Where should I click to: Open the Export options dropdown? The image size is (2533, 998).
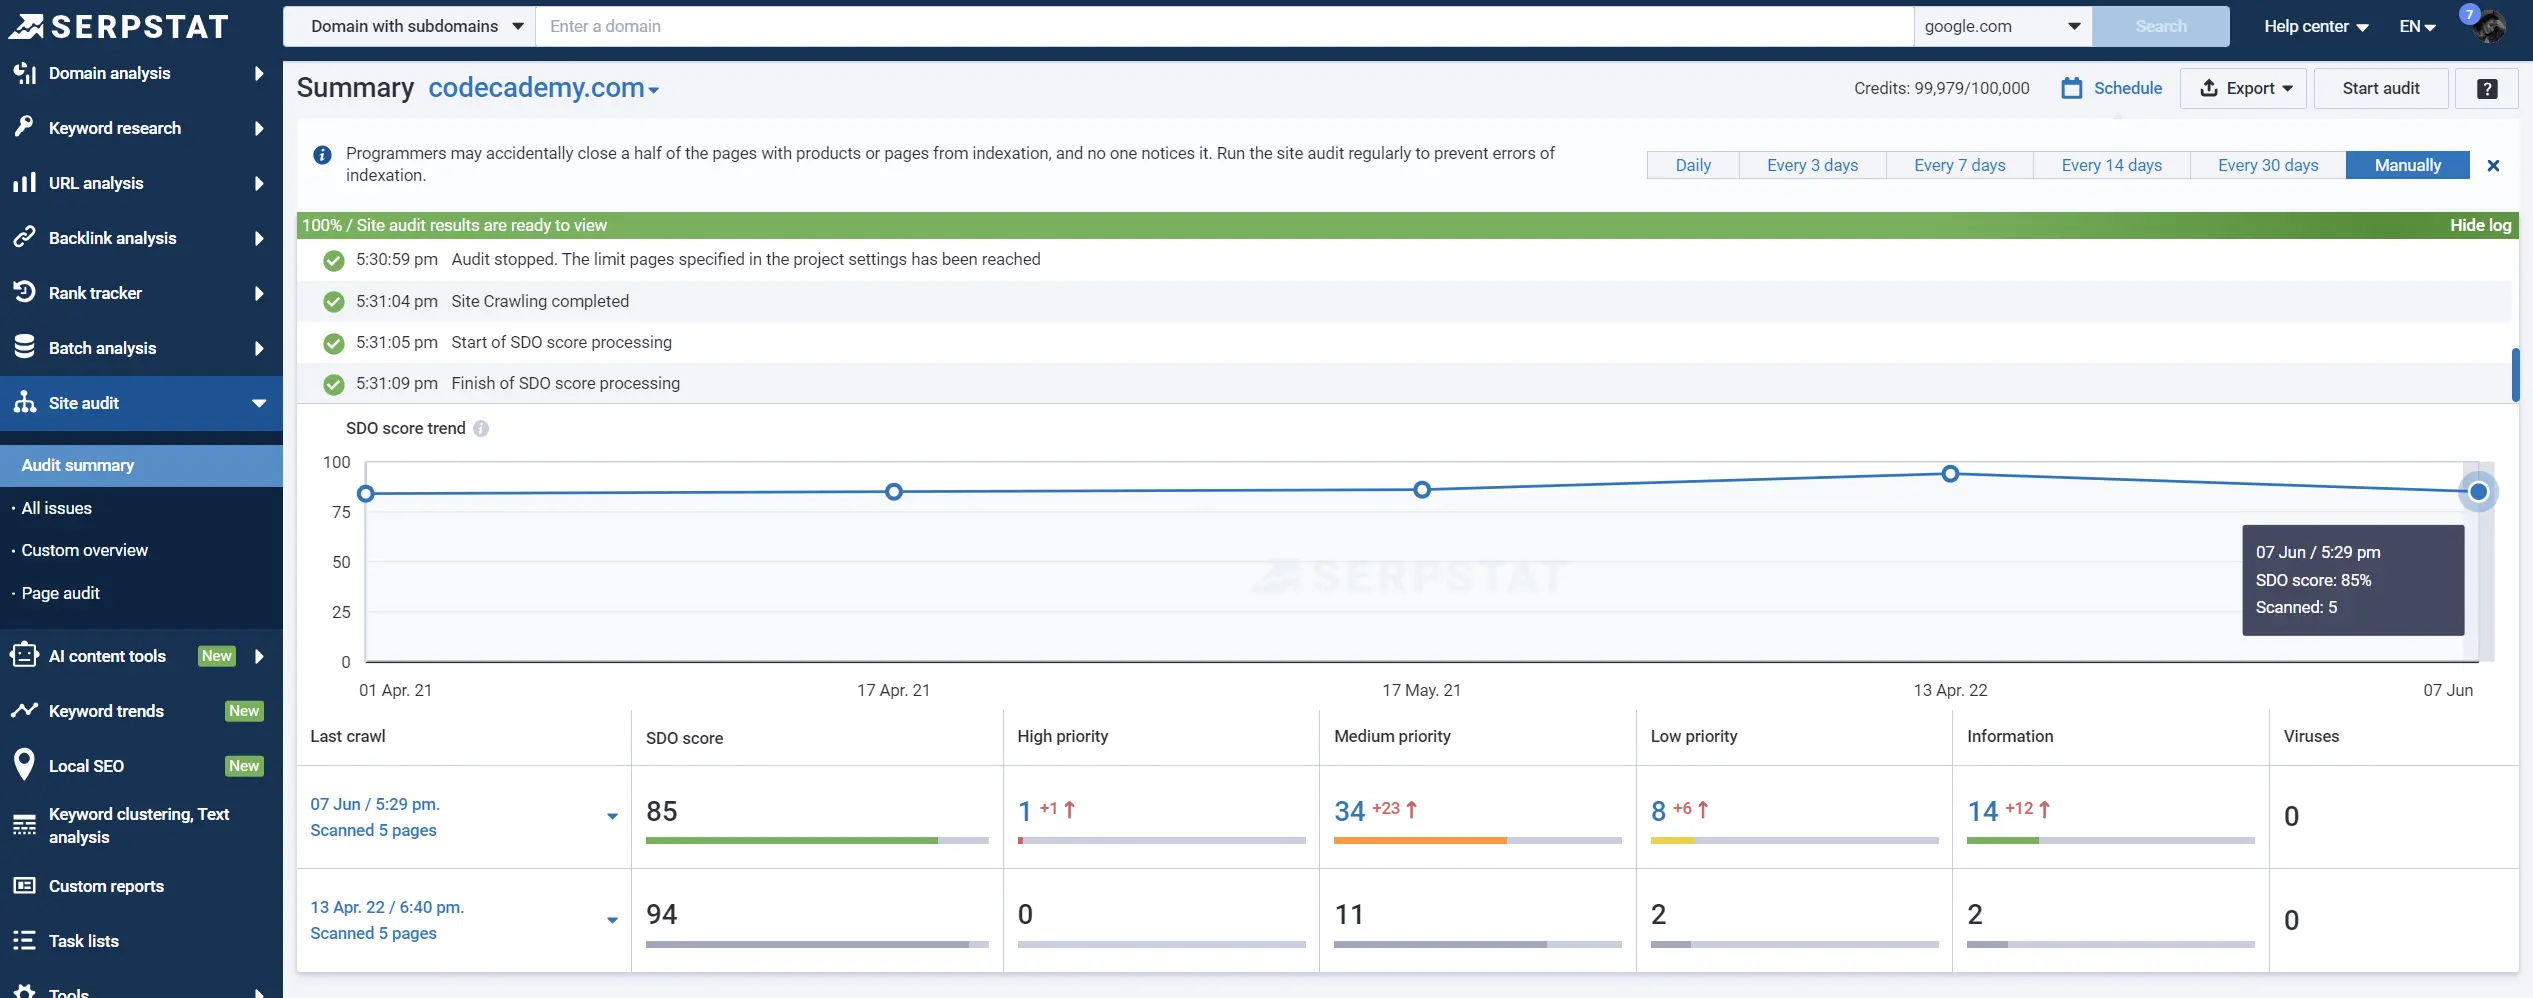point(2243,88)
